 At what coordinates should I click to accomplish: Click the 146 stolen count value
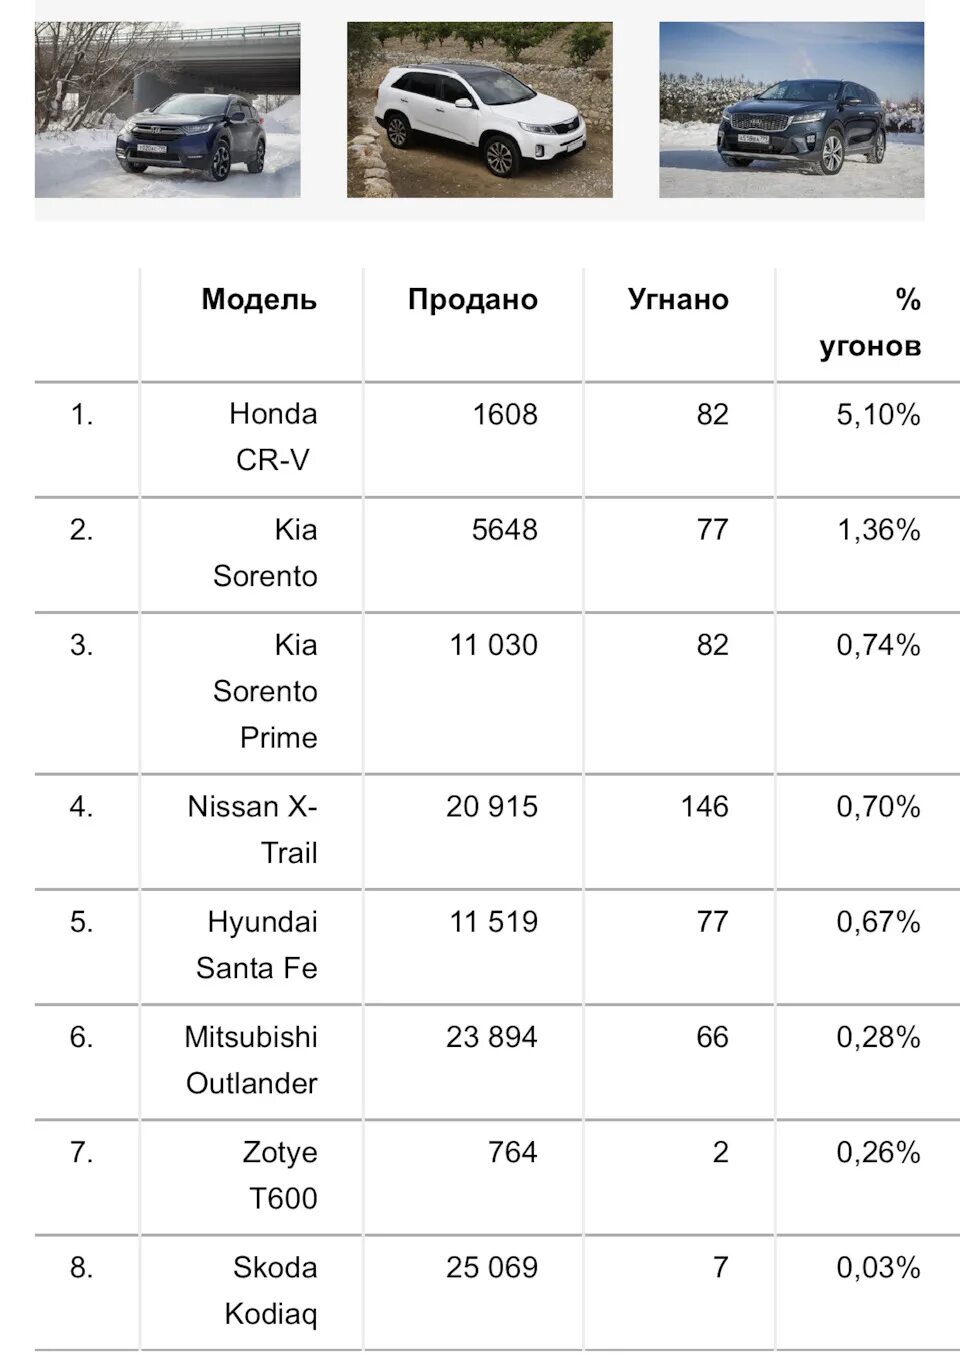coord(705,807)
